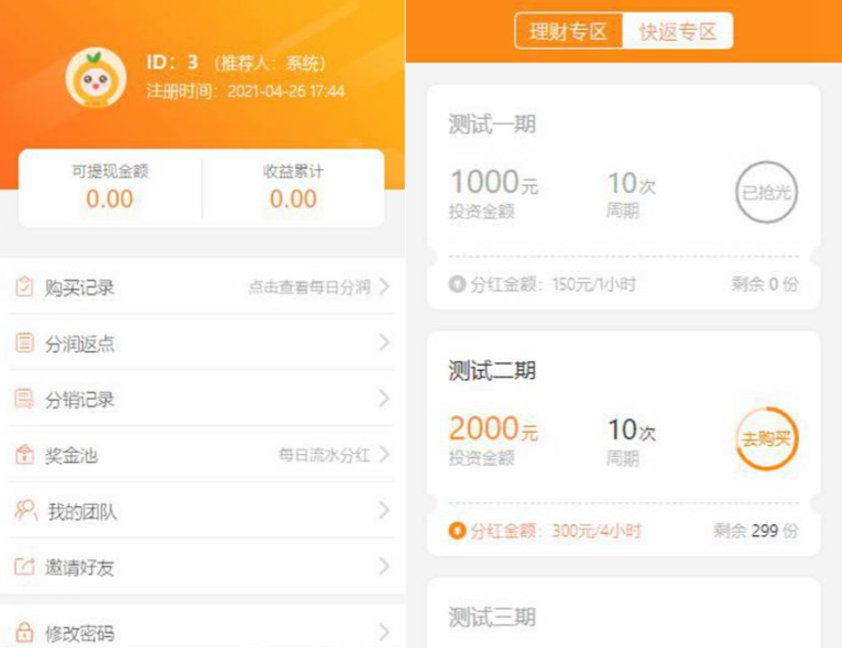The image size is (842, 648).
Task: Open the 修改密码 row chevron
Action: 384,632
